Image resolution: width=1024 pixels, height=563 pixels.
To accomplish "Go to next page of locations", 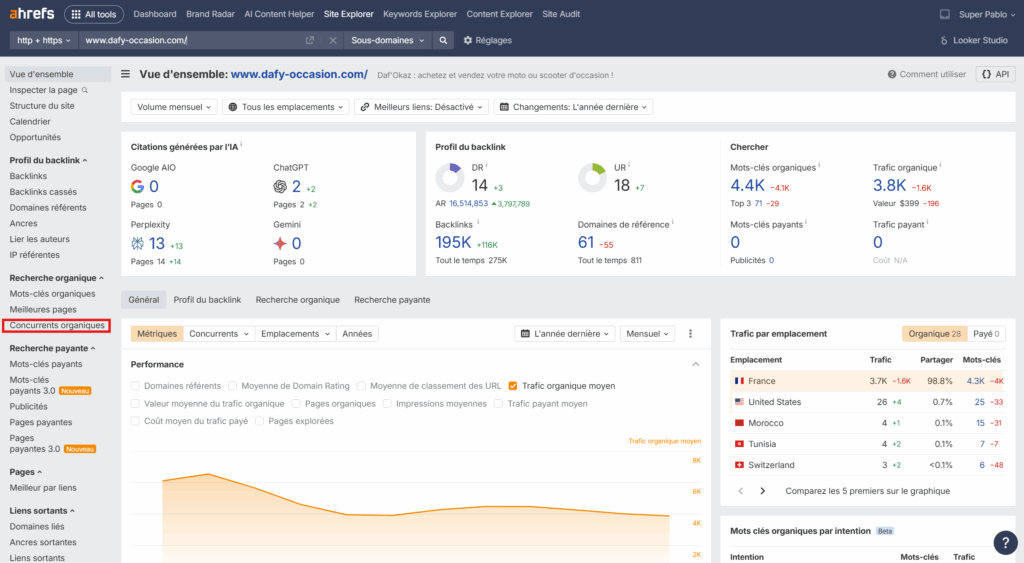I will pyautogui.click(x=762, y=491).
